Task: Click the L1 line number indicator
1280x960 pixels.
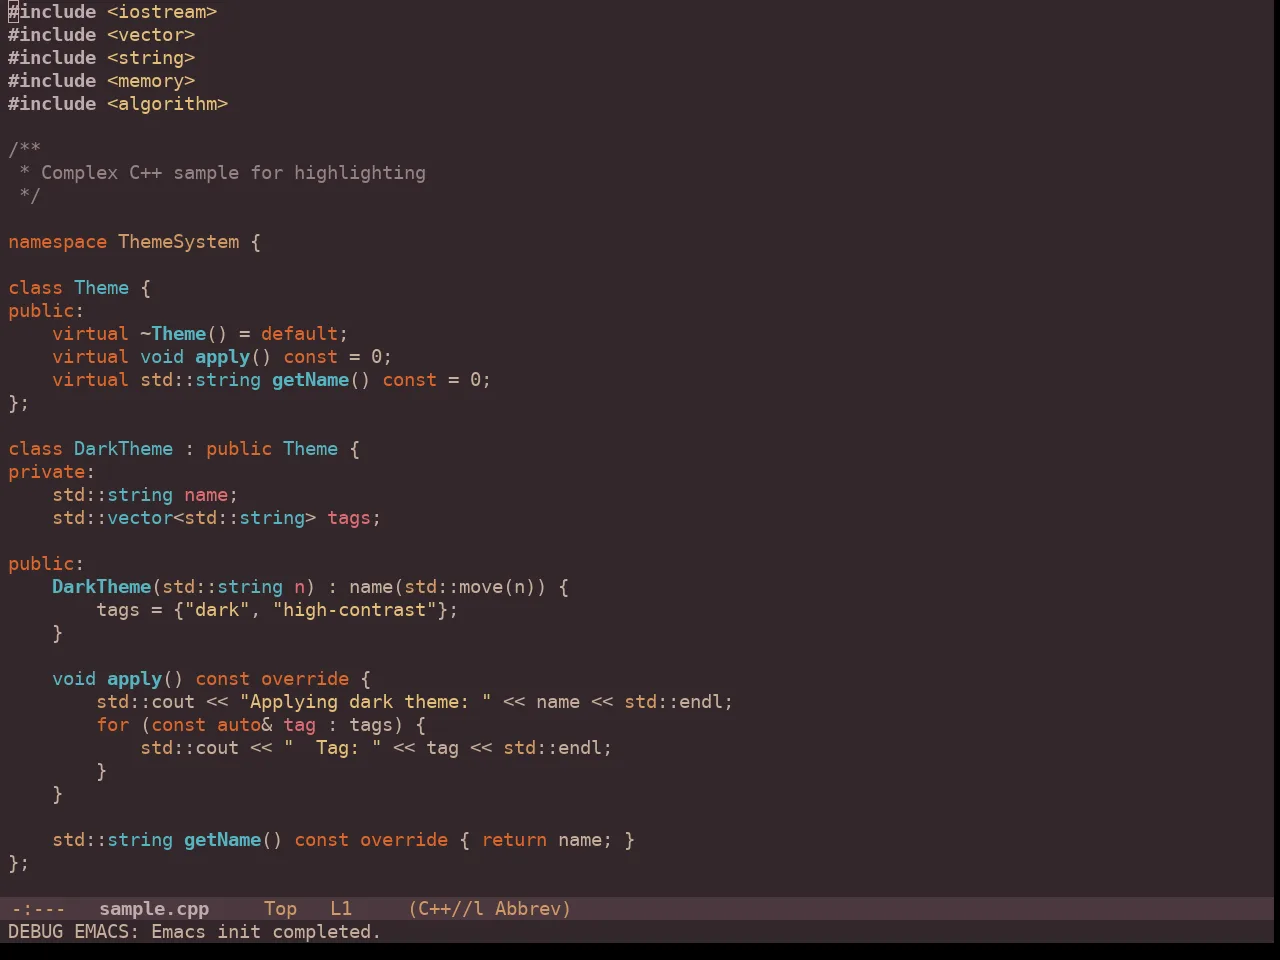Action: coord(341,909)
